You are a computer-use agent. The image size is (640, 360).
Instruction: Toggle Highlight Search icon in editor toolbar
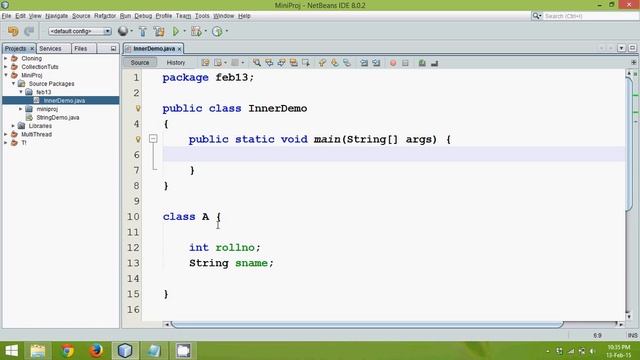point(293,62)
